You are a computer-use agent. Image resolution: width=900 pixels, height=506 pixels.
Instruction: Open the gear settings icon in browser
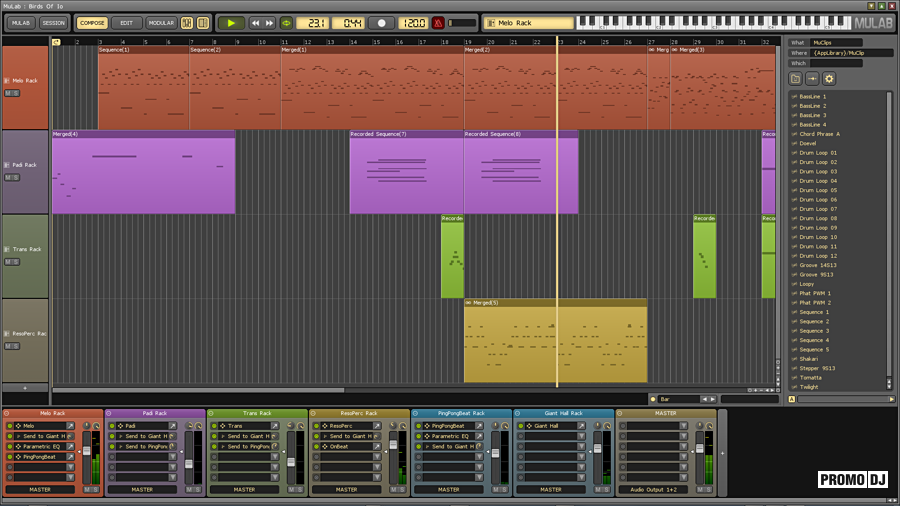829,79
